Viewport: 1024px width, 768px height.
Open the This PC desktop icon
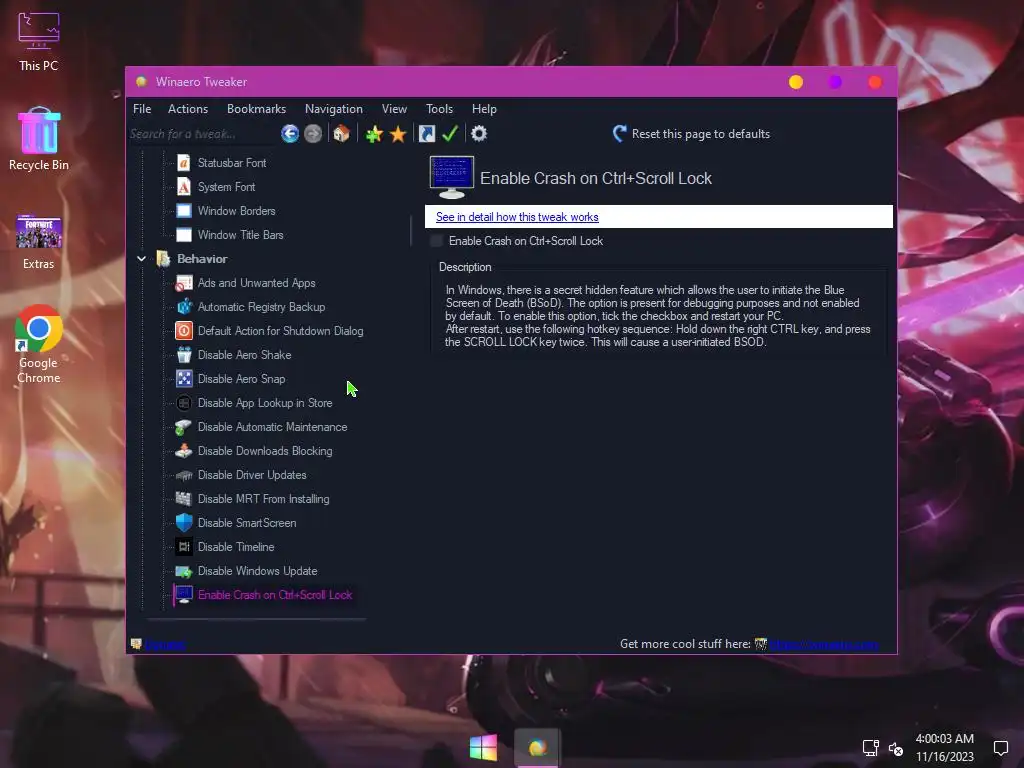point(39,42)
